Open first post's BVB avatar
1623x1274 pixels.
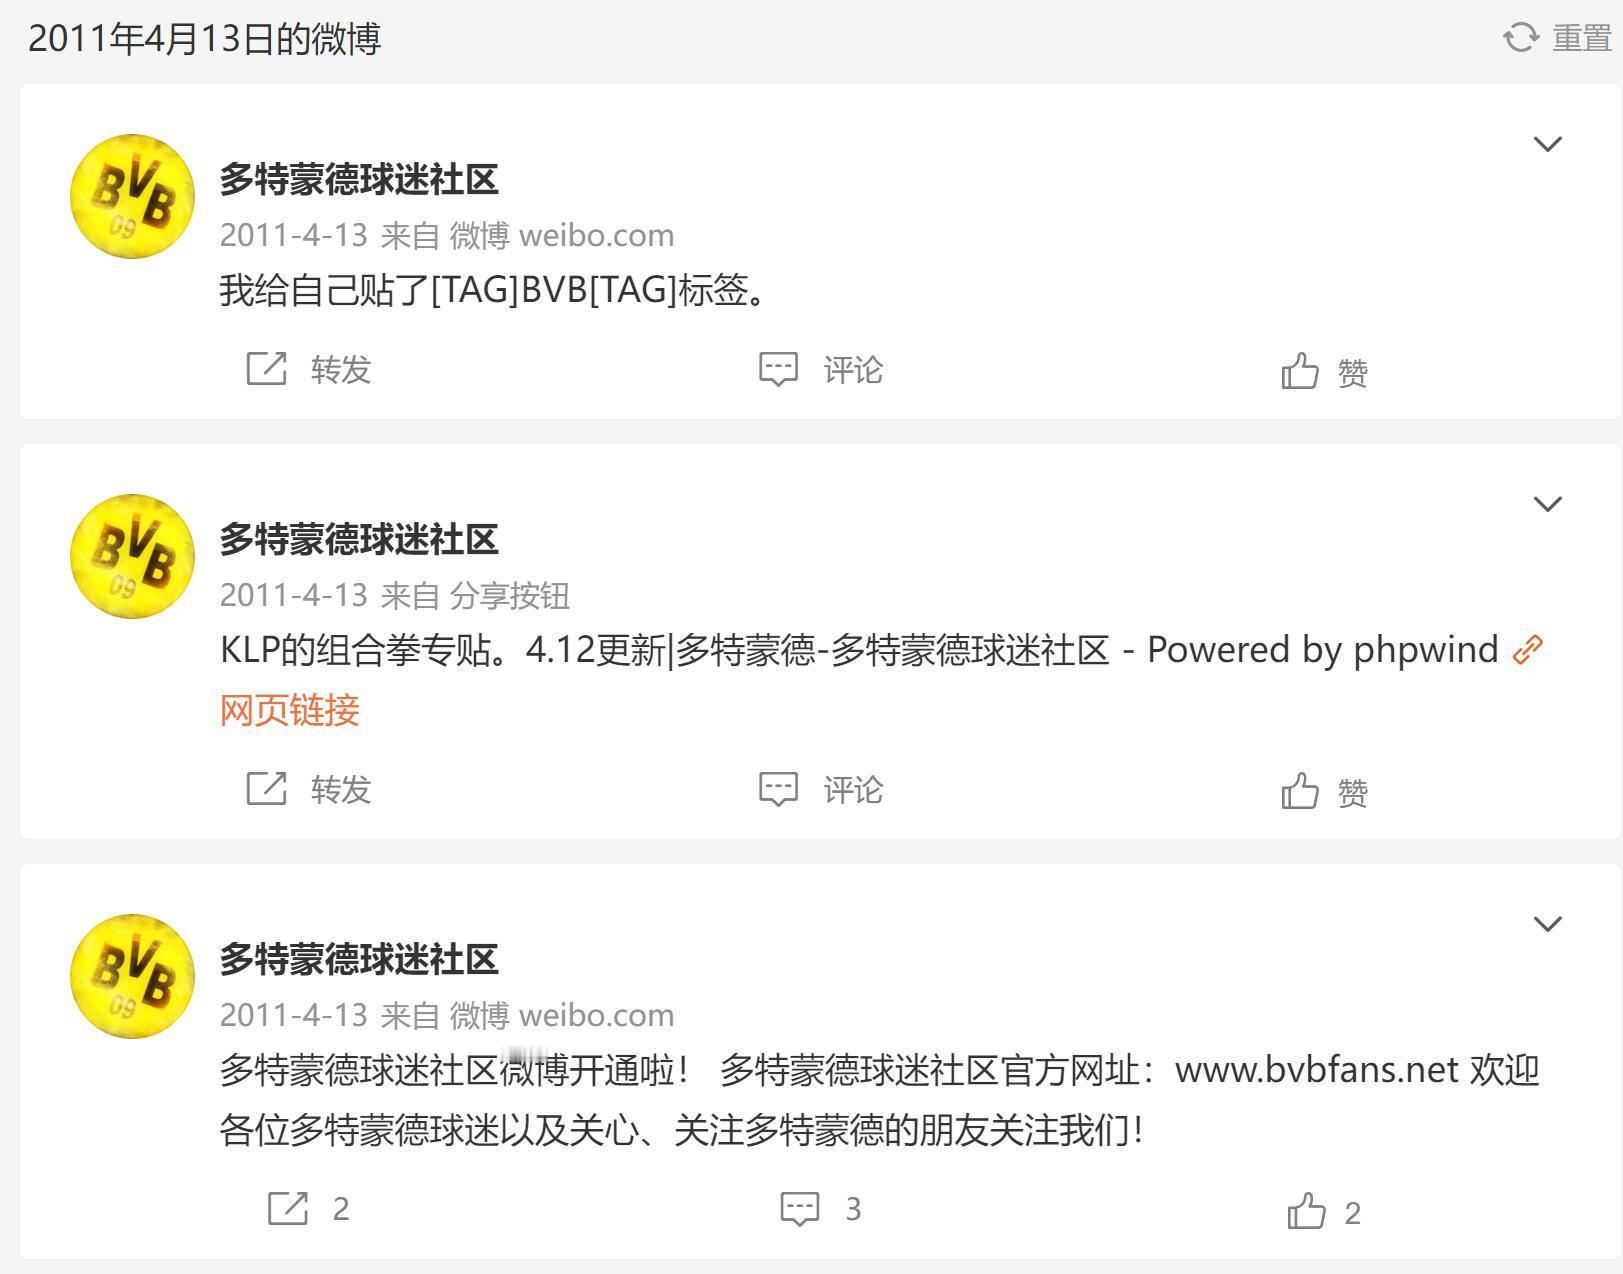click(132, 196)
